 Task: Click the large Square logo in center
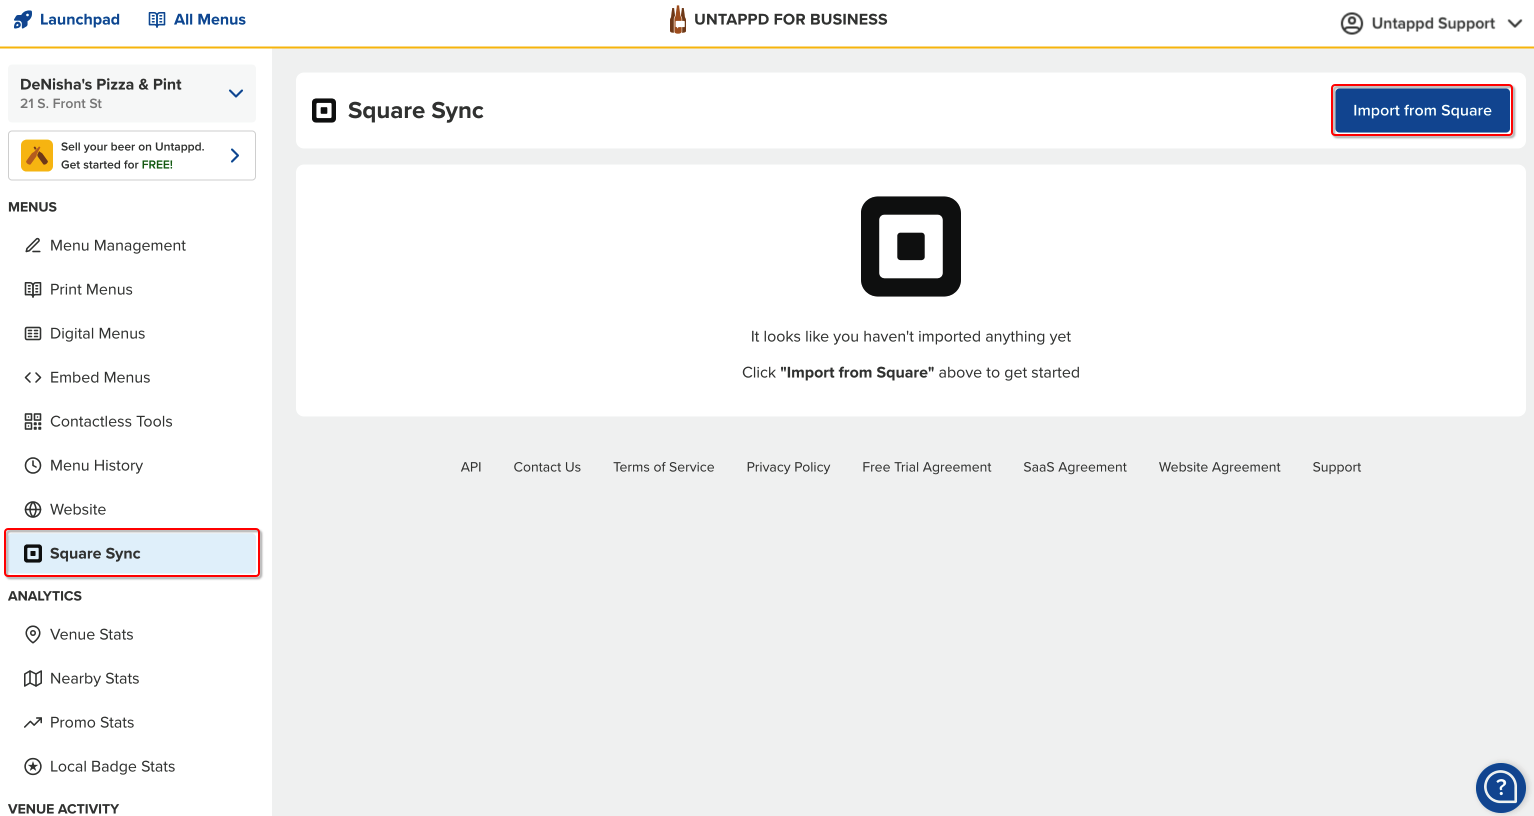tap(910, 246)
